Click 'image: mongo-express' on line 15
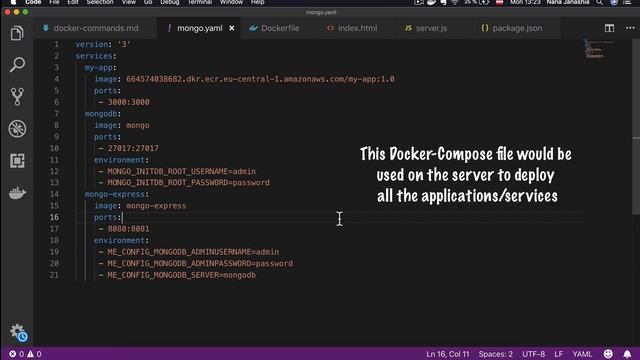Image resolution: width=640 pixels, height=360 pixels. [x=140, y=206]
